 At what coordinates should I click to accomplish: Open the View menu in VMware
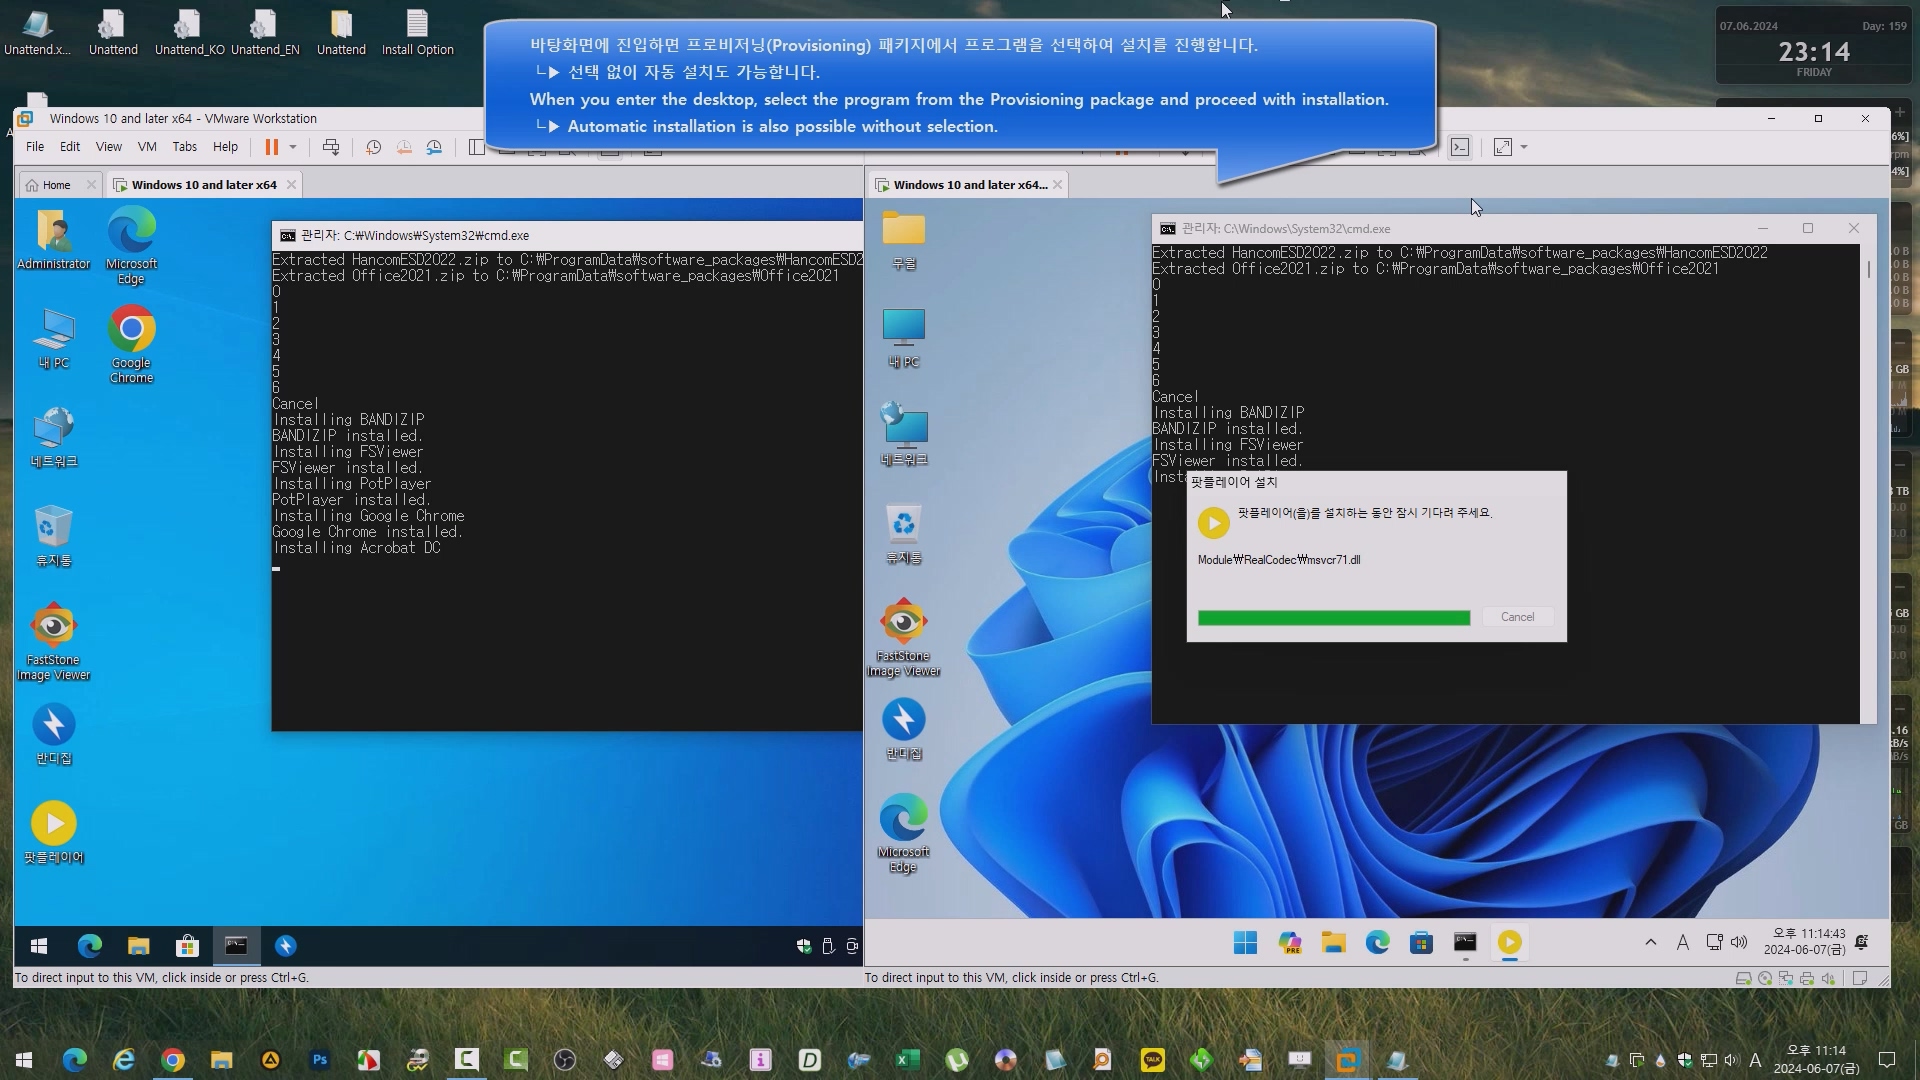tap(108, 147)
